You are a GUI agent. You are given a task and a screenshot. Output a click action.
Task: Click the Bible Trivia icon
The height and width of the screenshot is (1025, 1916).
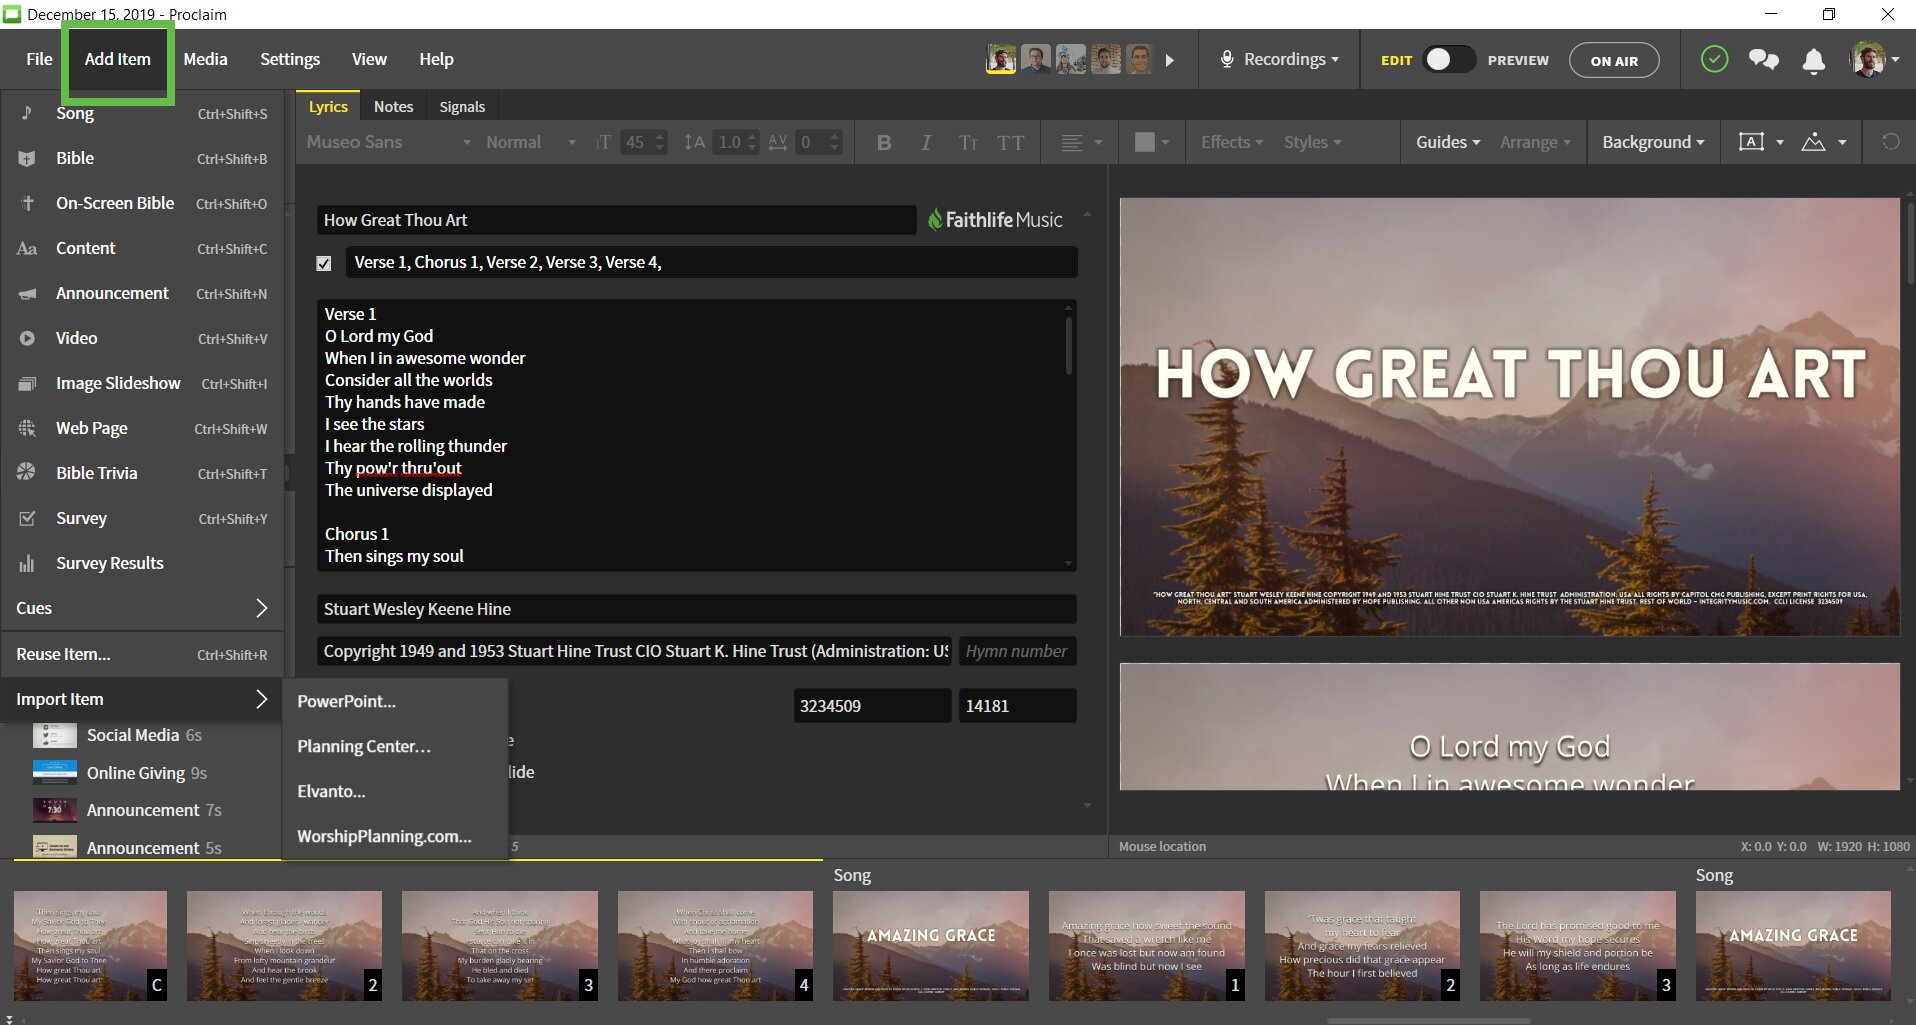pyautogui.click(x=27, y=473)
